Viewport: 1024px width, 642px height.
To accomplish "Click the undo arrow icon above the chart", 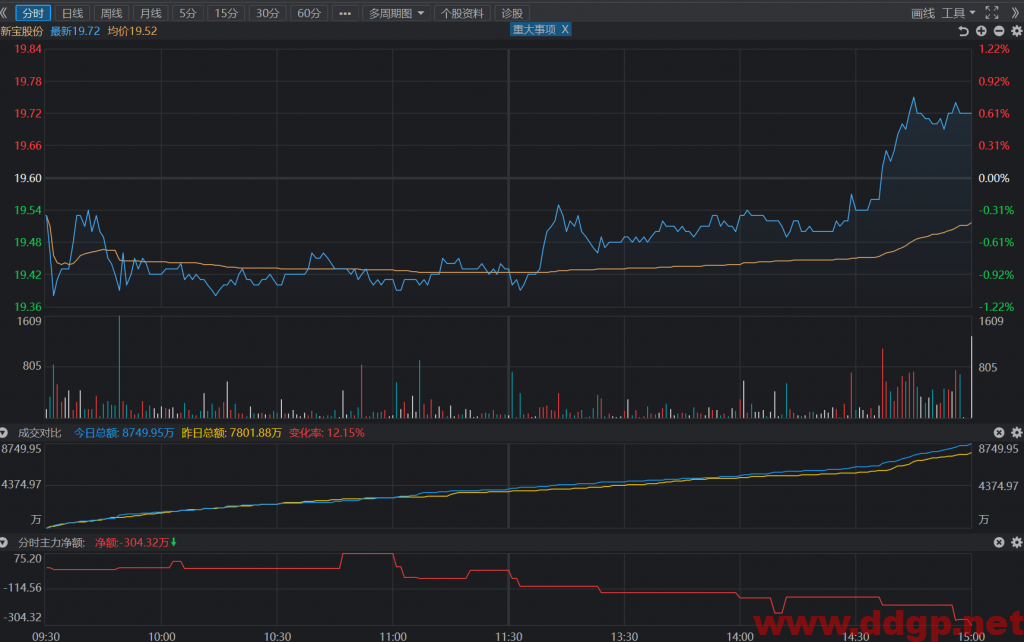I will pyautogui.click(x=963, y=31).
